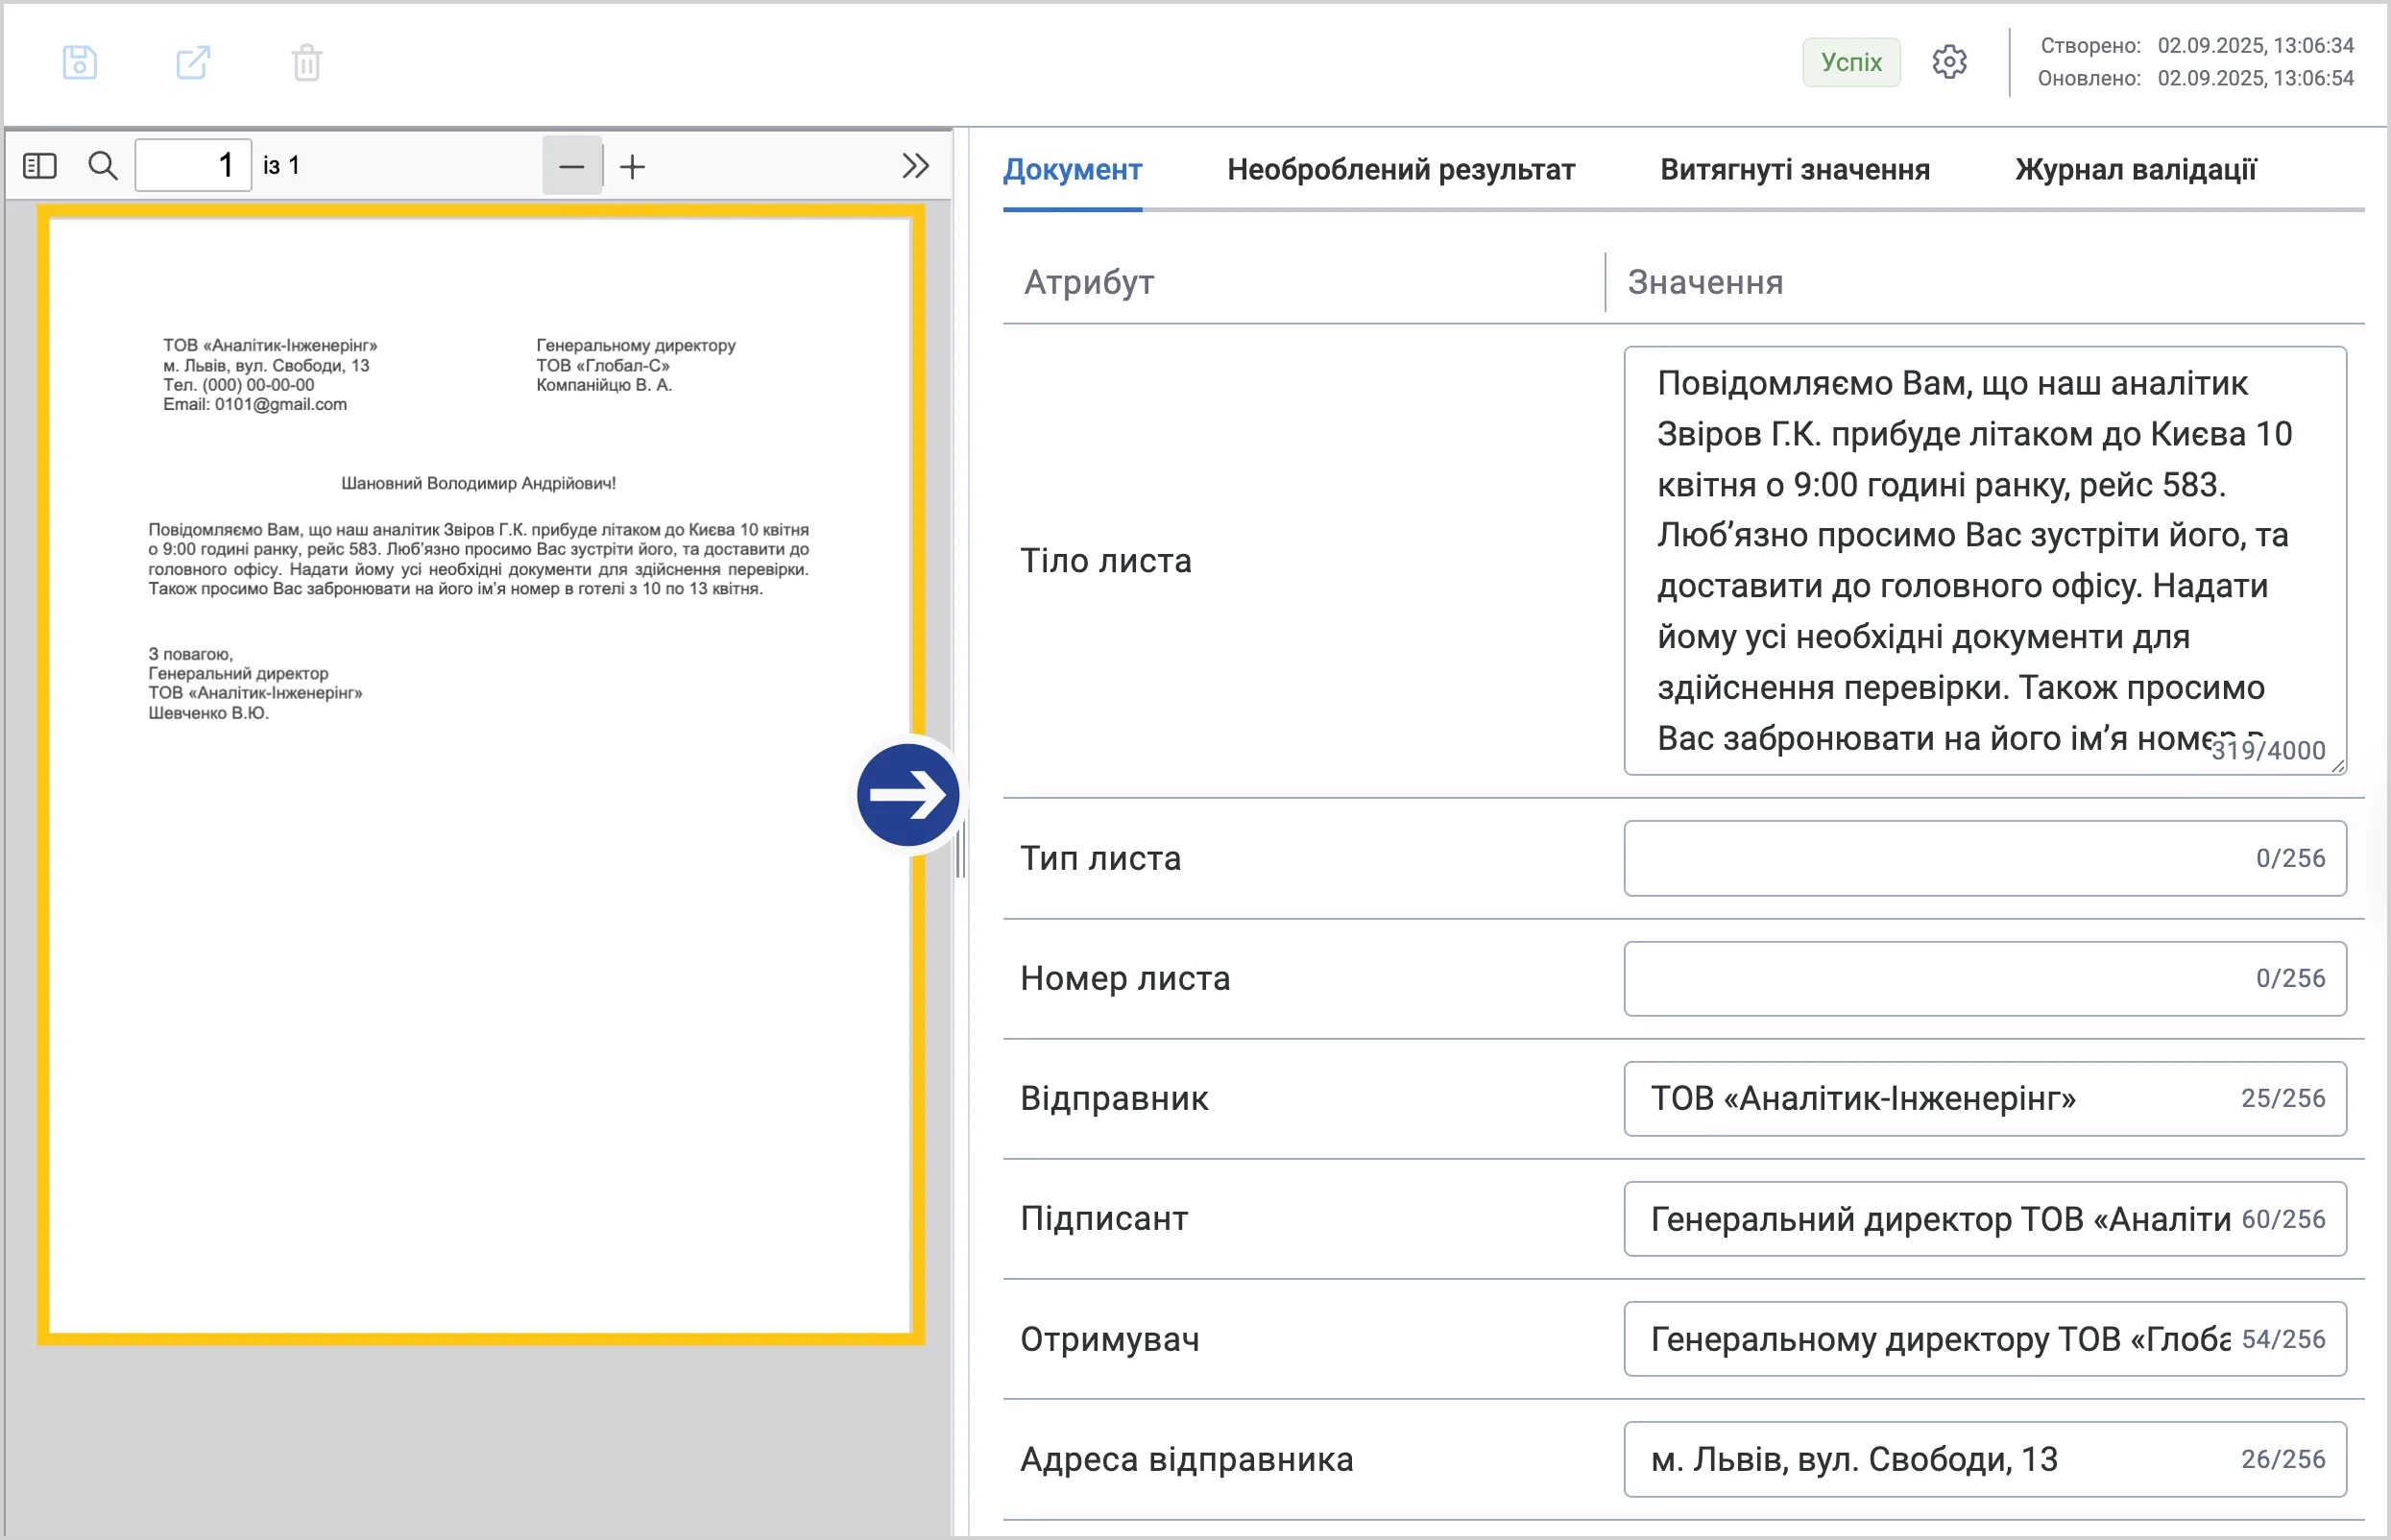Edit the Відправник value field

click(1985, 1098)
